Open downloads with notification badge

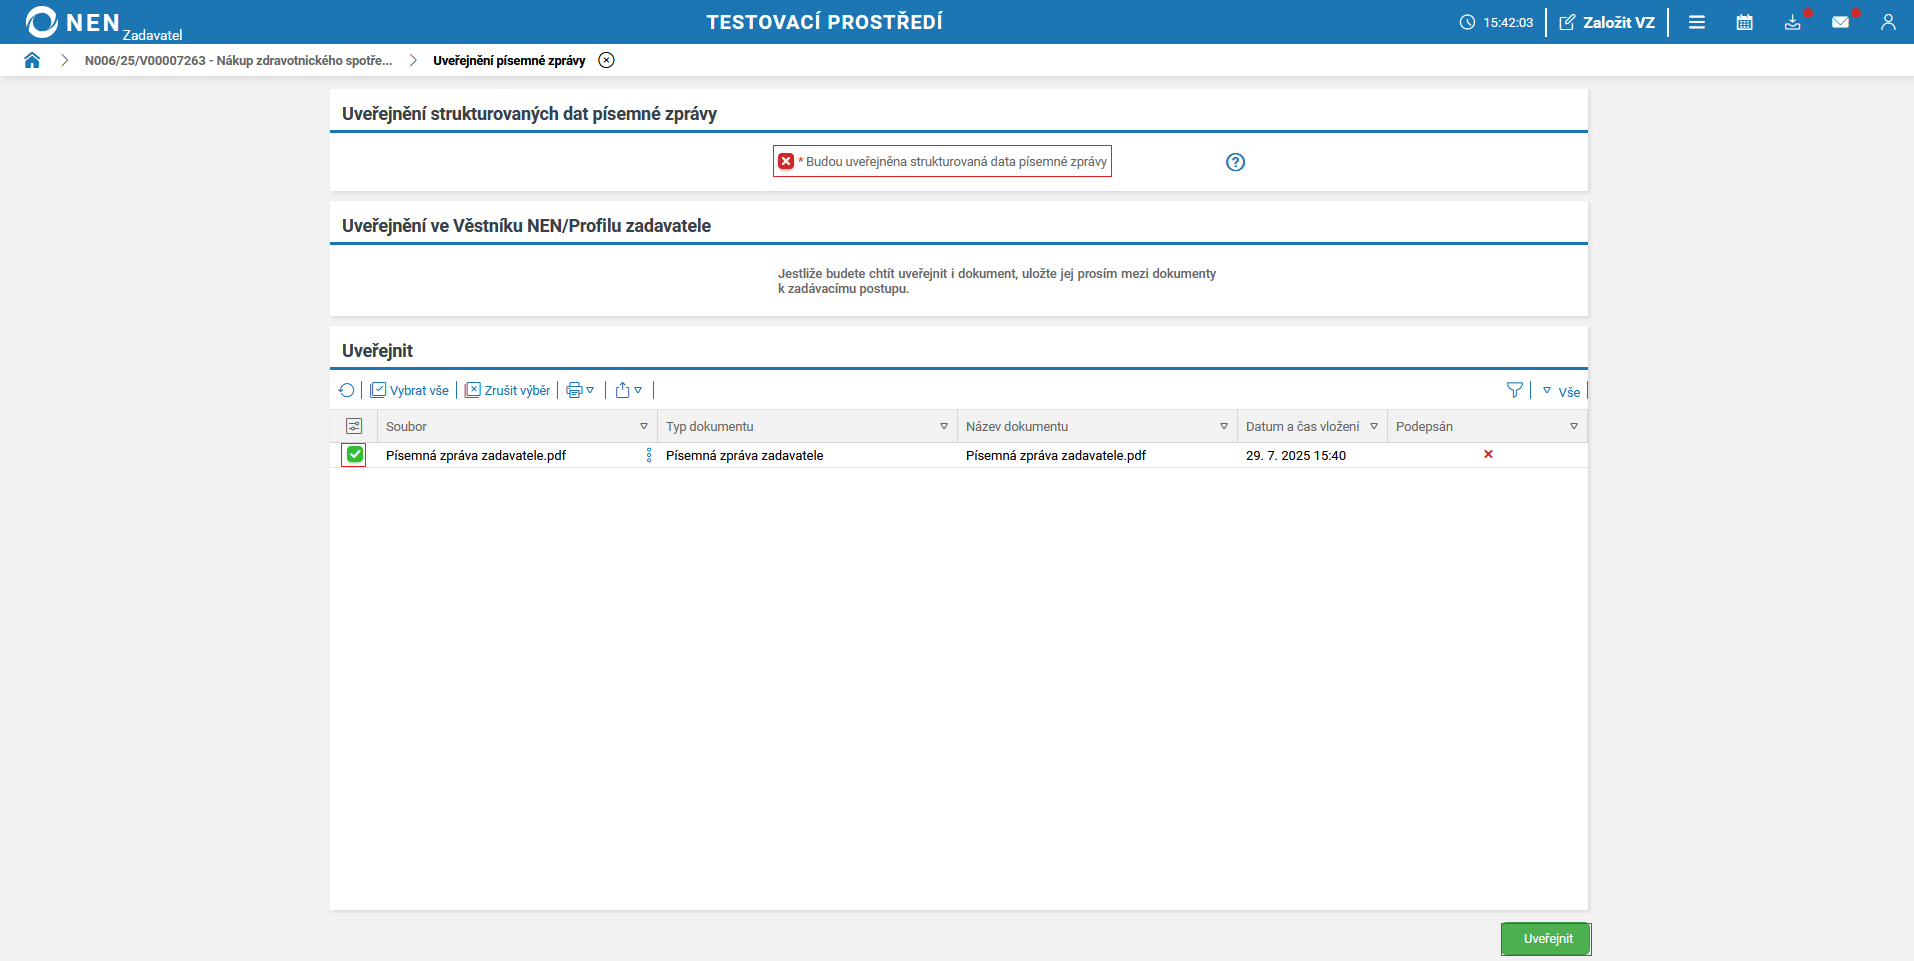tap(1793, 22)
